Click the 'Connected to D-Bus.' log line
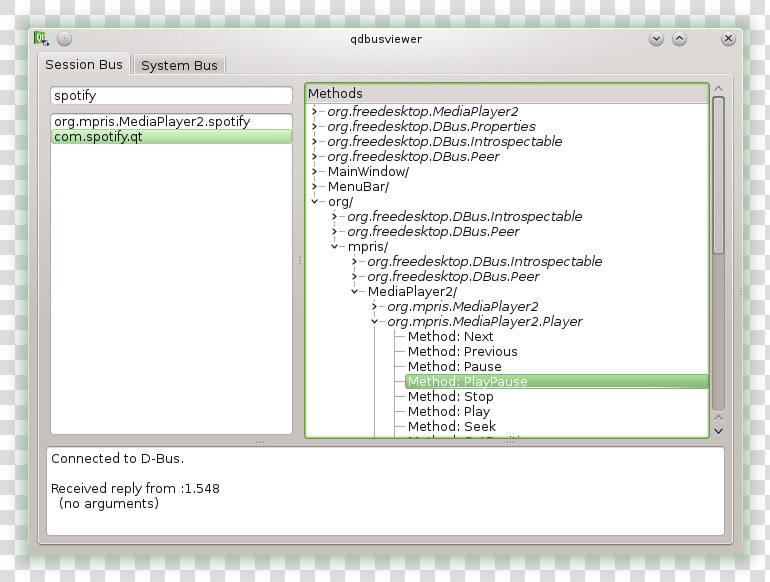The width and height of the screenshot is (770, 582). click(x=117, y=459)
